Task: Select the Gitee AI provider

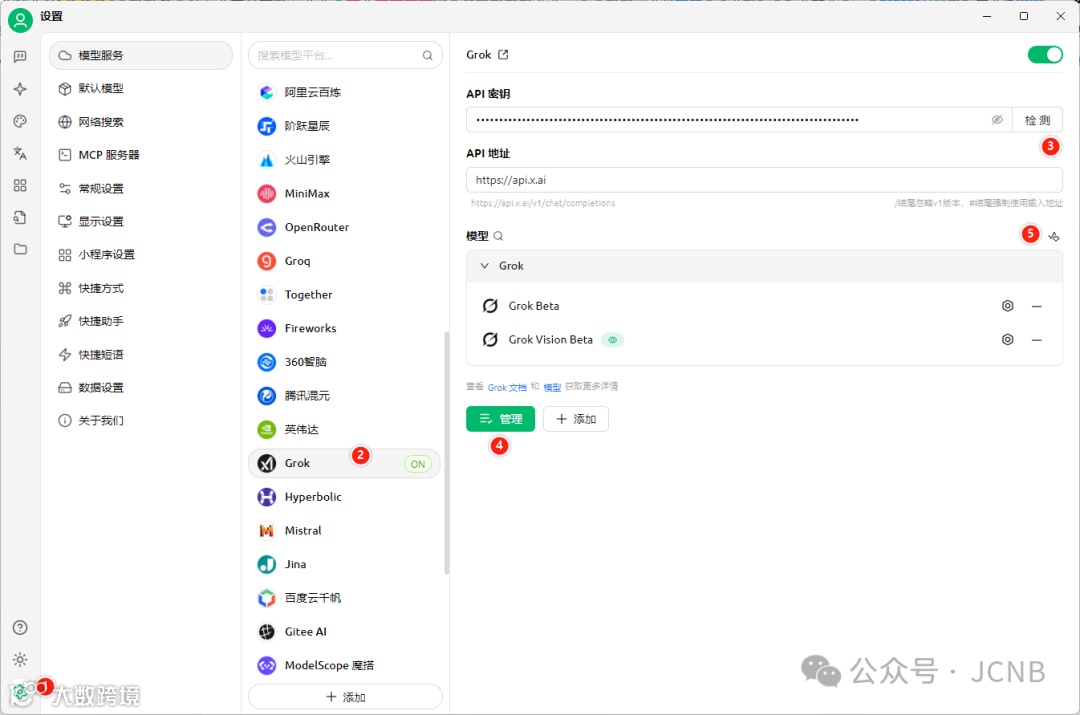Action: [x=344, y=632]
